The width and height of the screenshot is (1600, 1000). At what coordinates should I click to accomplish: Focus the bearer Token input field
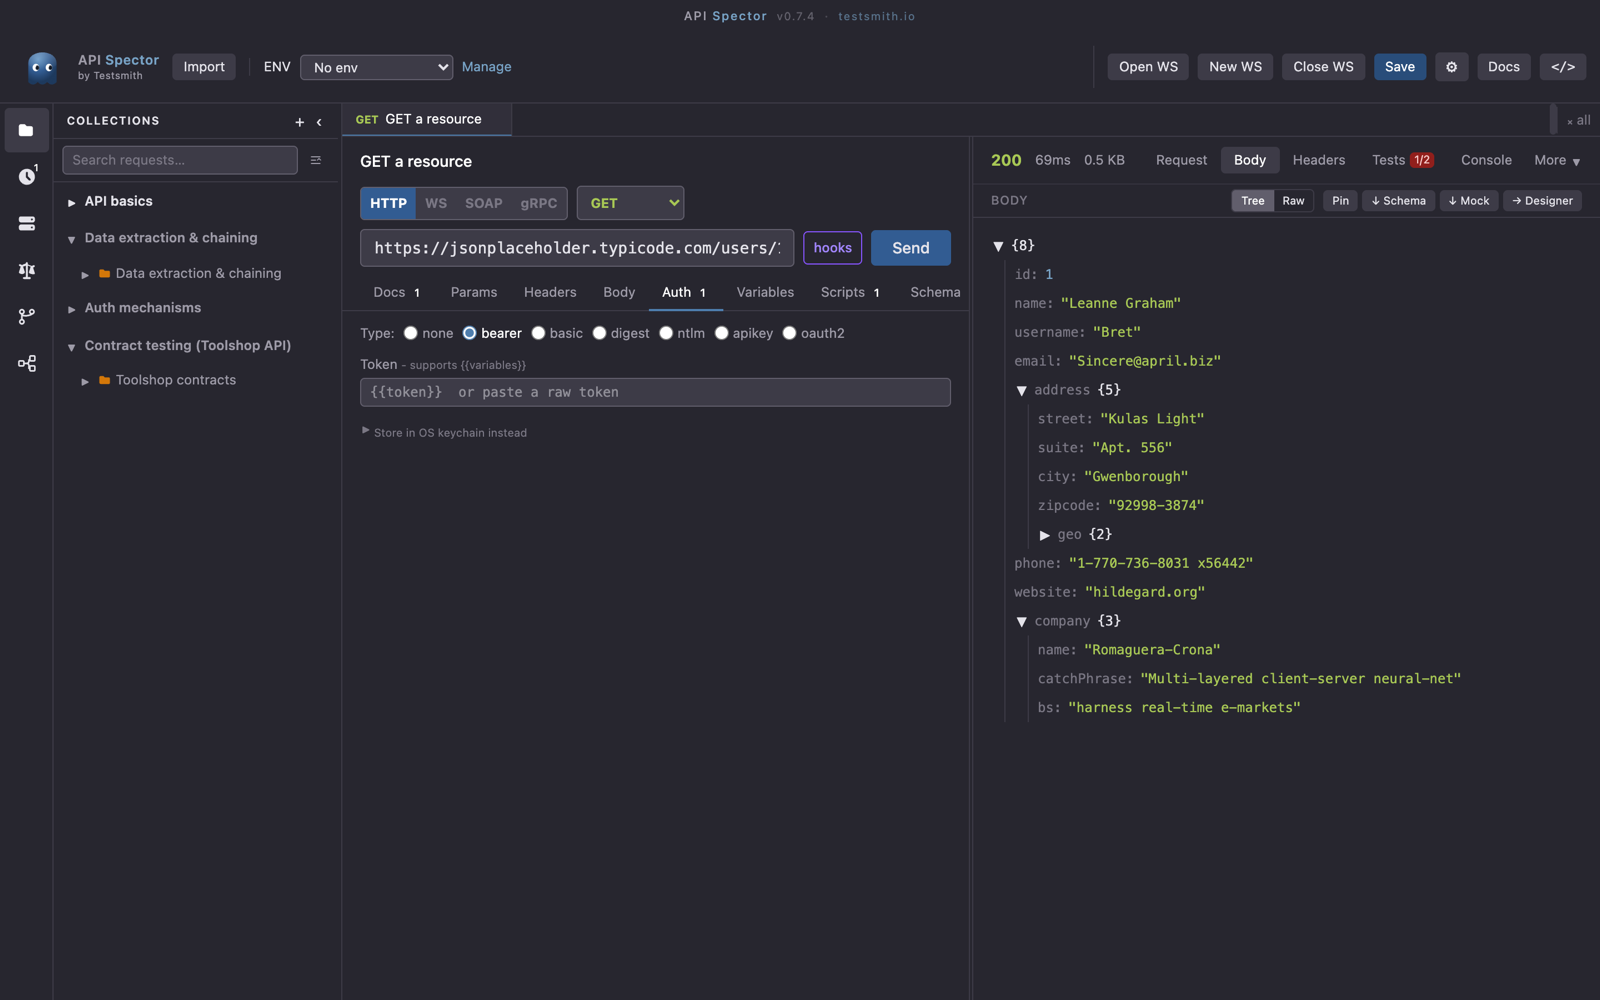655,392
